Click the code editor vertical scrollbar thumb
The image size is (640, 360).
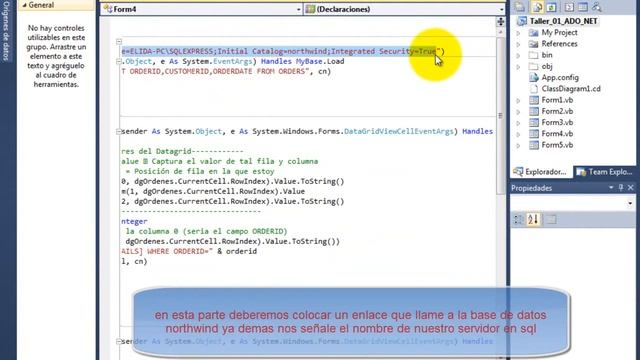coord(501,116)
